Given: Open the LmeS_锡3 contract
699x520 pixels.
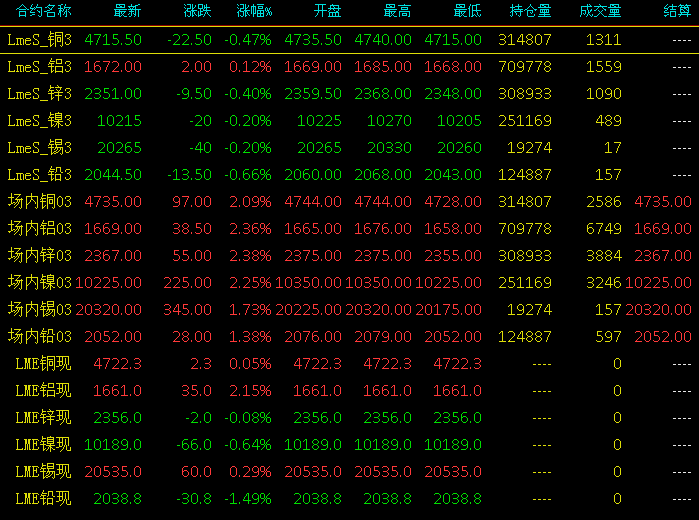Looking at the screenshot, I should tap(39, 148).
